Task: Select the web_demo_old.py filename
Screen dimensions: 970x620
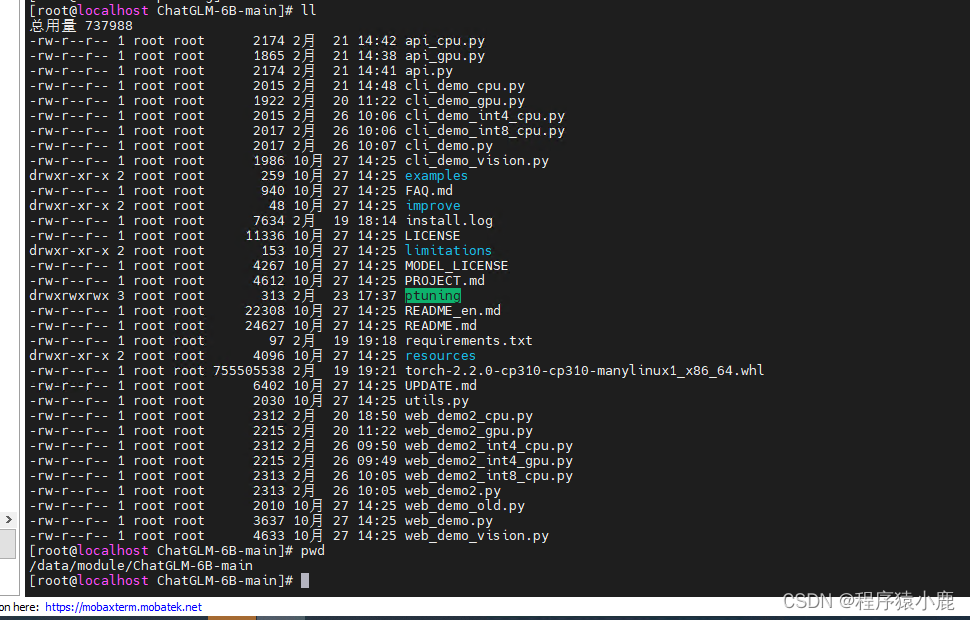Action: (x=465, y=506)
